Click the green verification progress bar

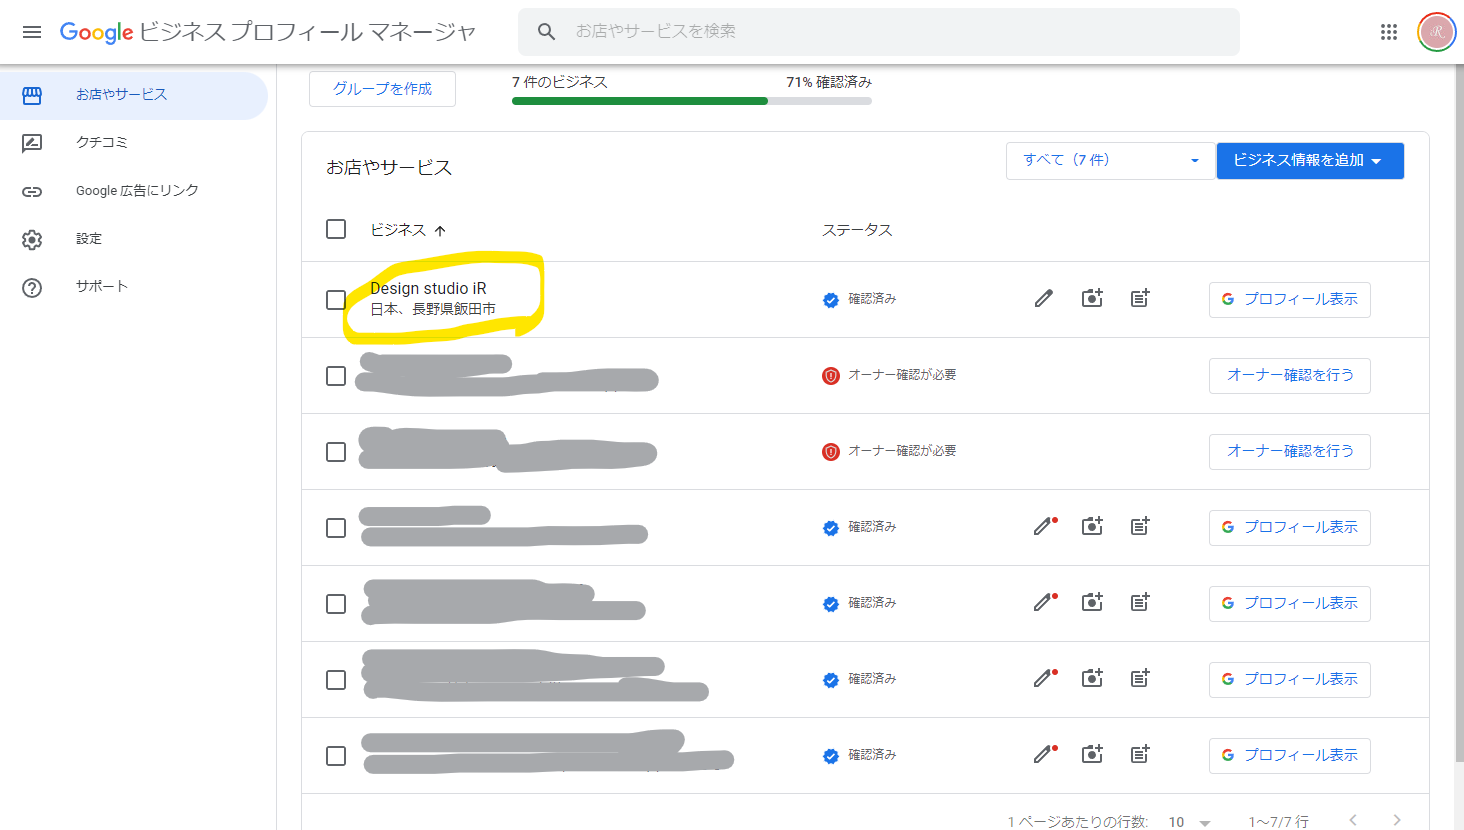pyautogui.click(x=640, y=102)
